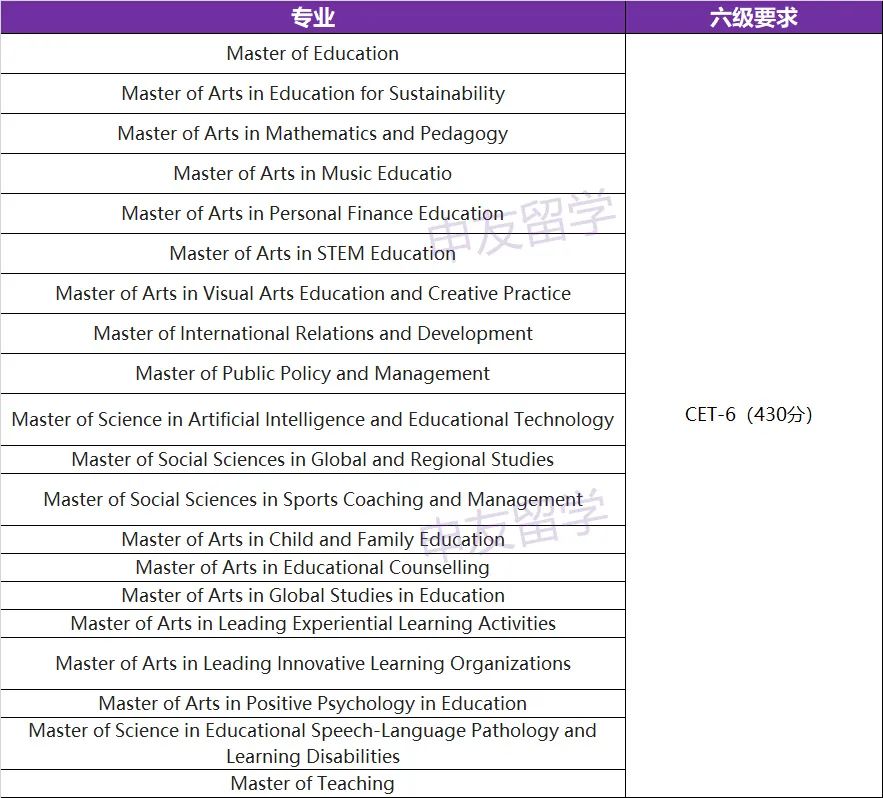The width and height of the screenshot is (883, 798).
Task: Select Master of Arts in Visual Arts Education row
Action: point(313,293)
